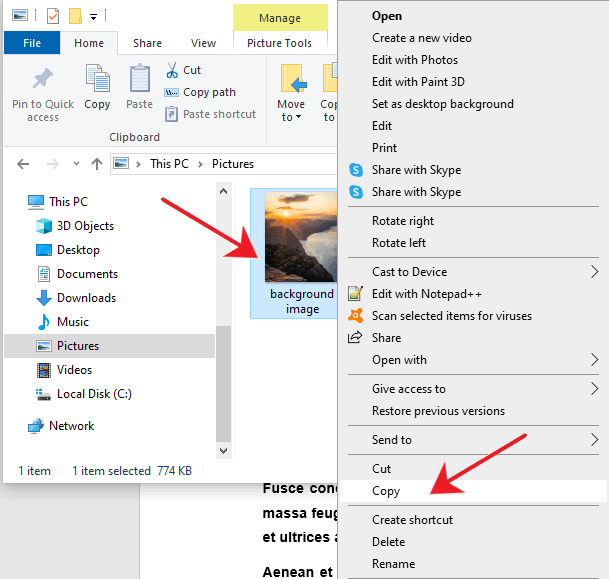Click the navigation pane scrollbar thumb
The image size is (609, 579).
223,384
